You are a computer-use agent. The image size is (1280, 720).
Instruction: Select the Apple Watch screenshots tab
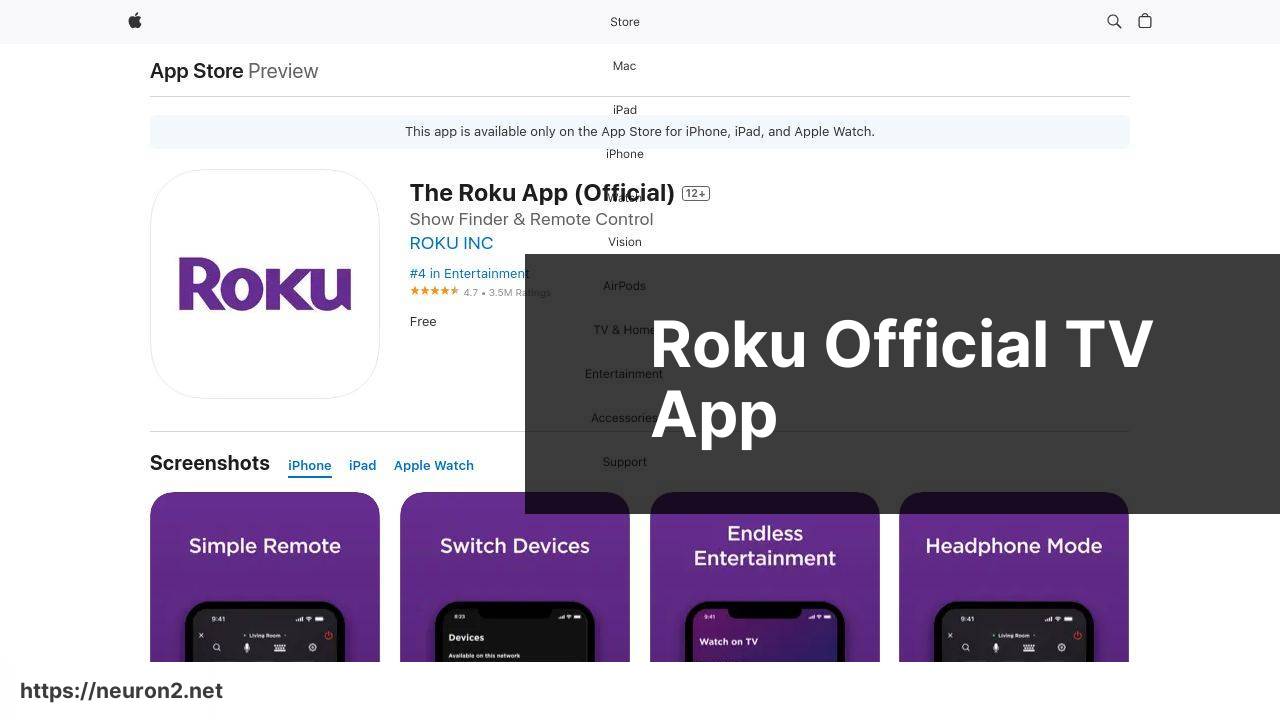(434, 466)
